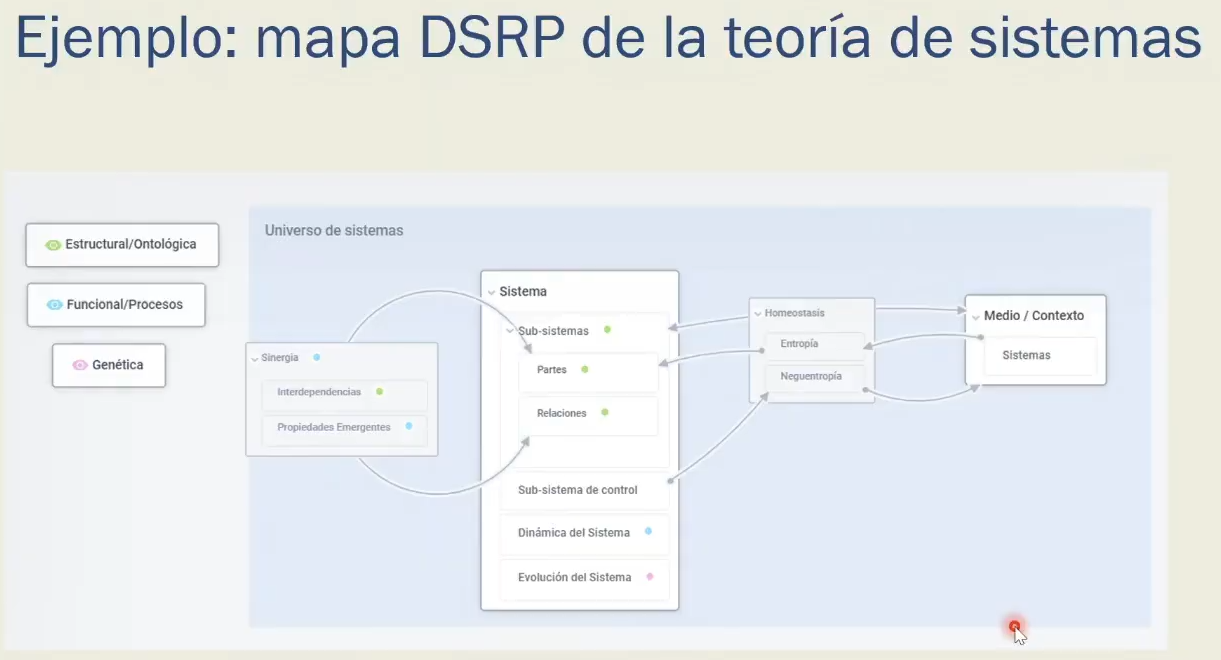
Task: Click the pink dot beside Evolución del Sistema
Action: (x=650, y=576)
